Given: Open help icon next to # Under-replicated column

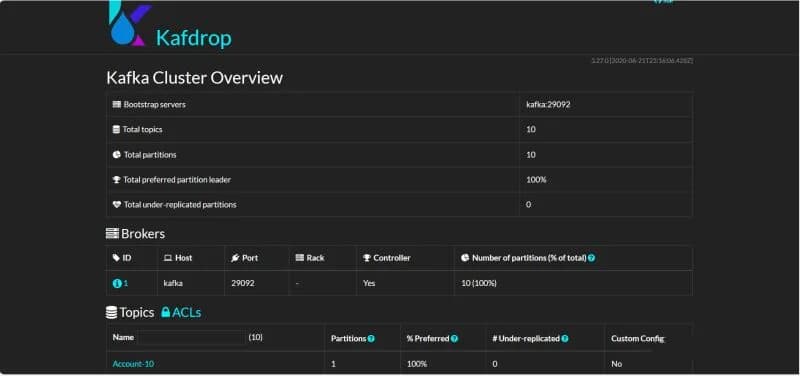Looking at the screenshot, I should click(565, 339).
